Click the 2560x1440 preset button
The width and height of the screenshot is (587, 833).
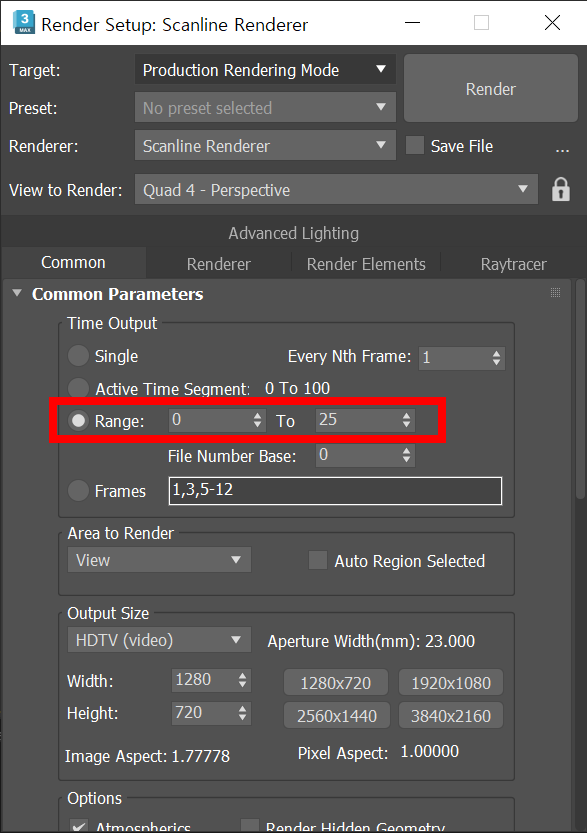pos(336,716)
